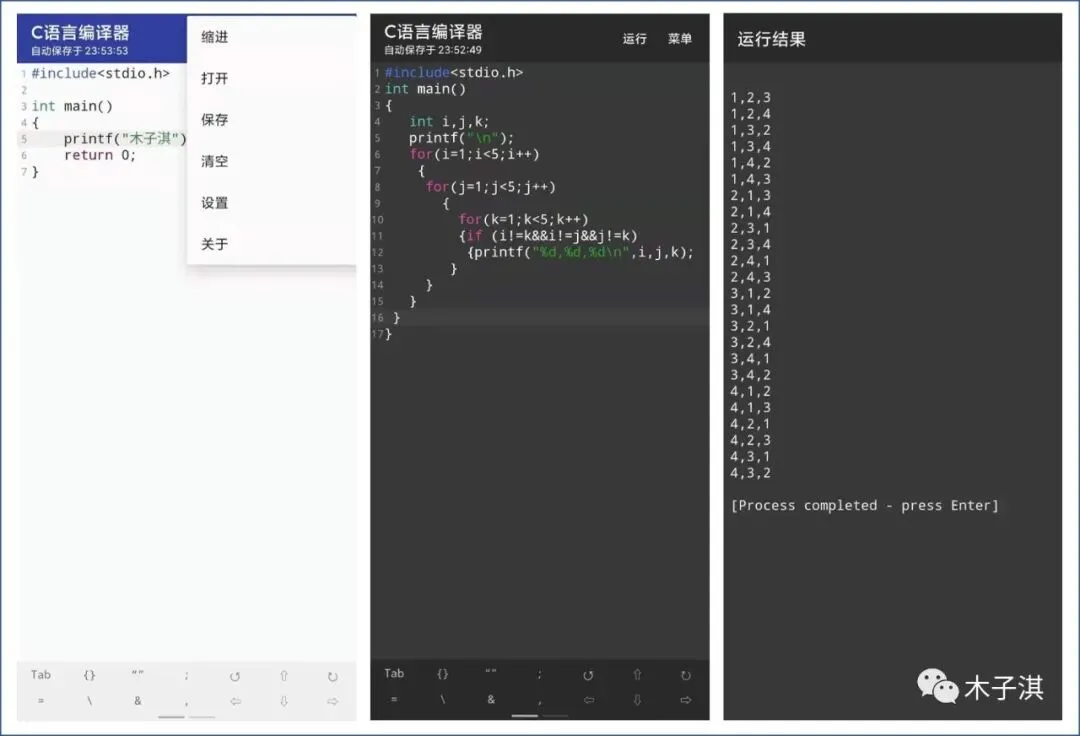Click the [Process completed - press Enter] message
Viewport: 1080px width, 736px height.
pyautogui.click(x=864, y=505)
